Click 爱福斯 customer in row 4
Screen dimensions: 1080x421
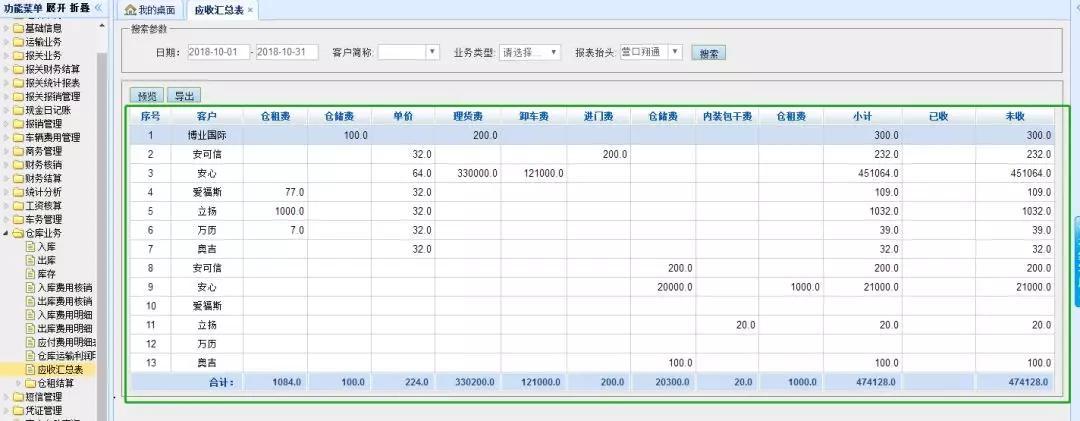coord(207,192)
